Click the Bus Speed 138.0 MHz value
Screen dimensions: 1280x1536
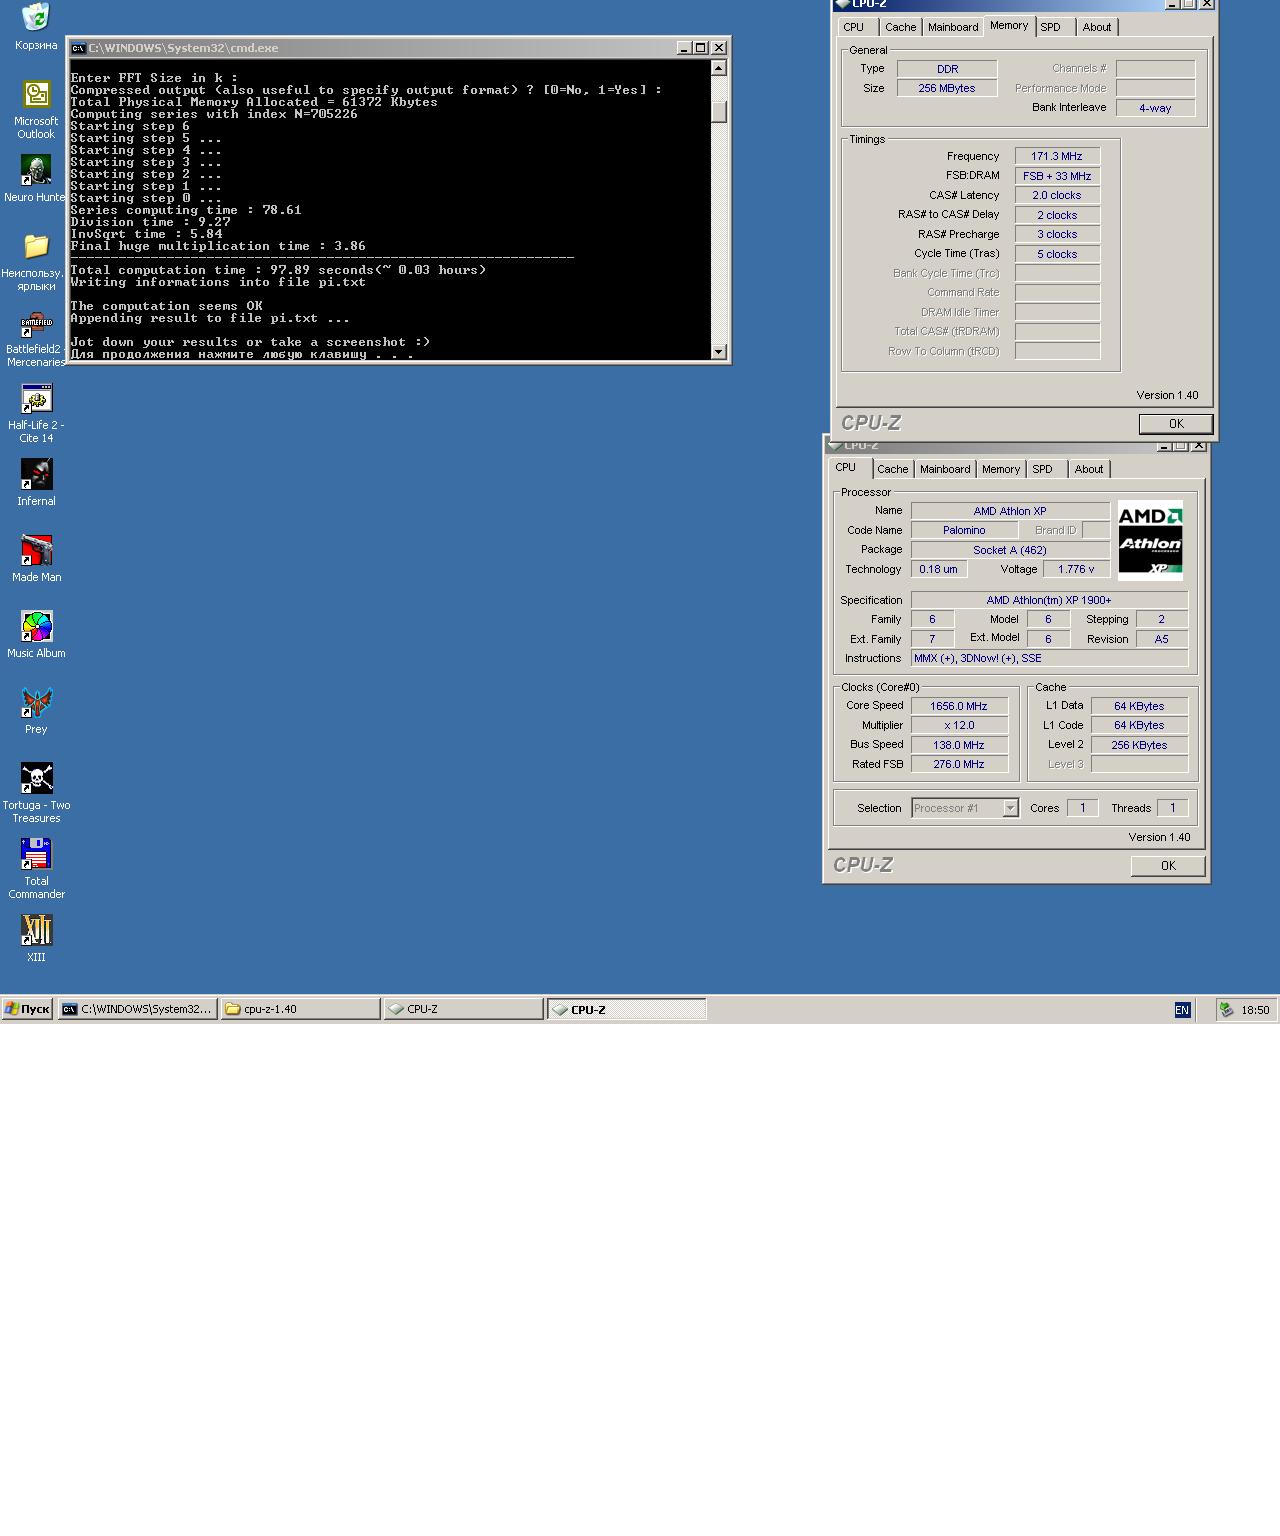click(x=959, y=745)
